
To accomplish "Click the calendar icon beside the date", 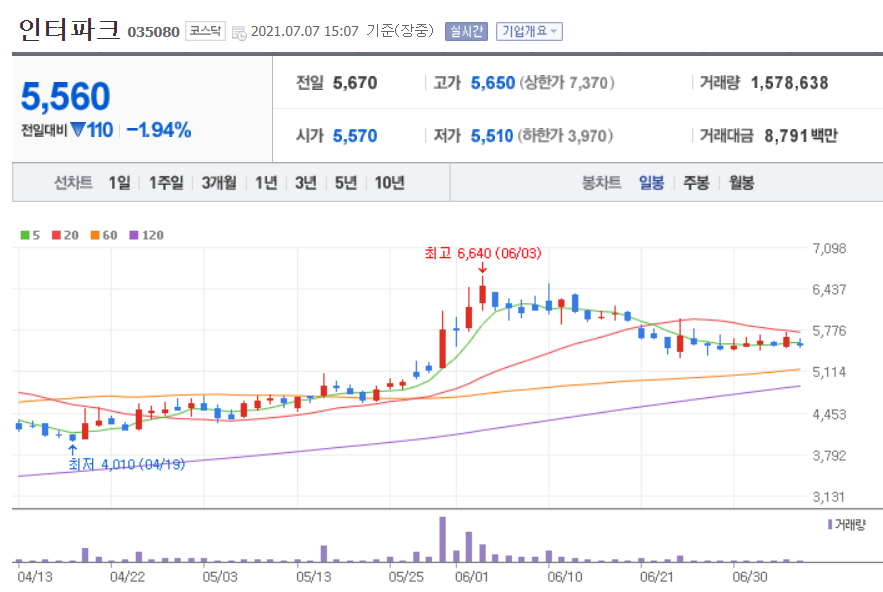I will coord(239,33).
